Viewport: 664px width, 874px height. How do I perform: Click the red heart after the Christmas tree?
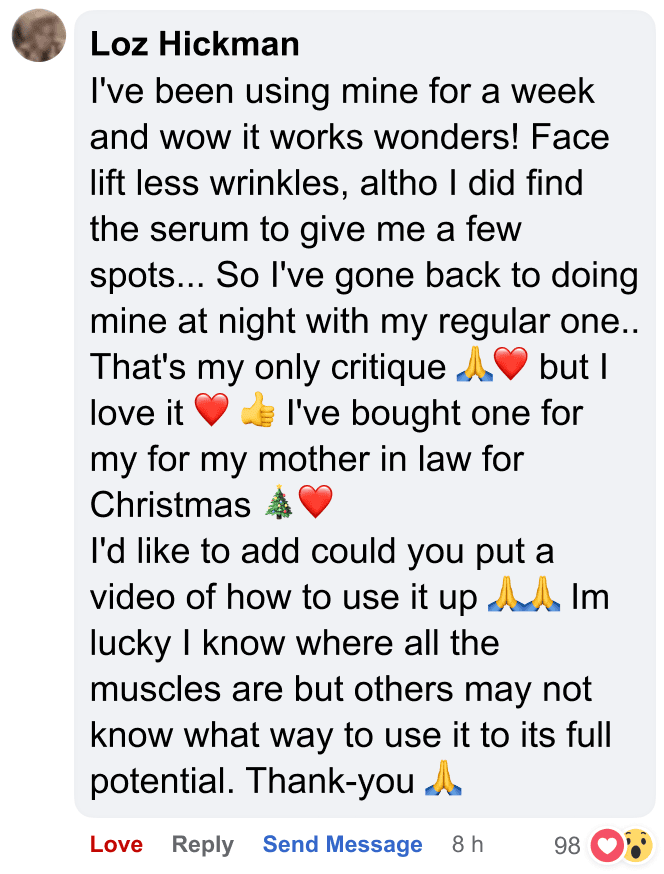click(315, 504)
